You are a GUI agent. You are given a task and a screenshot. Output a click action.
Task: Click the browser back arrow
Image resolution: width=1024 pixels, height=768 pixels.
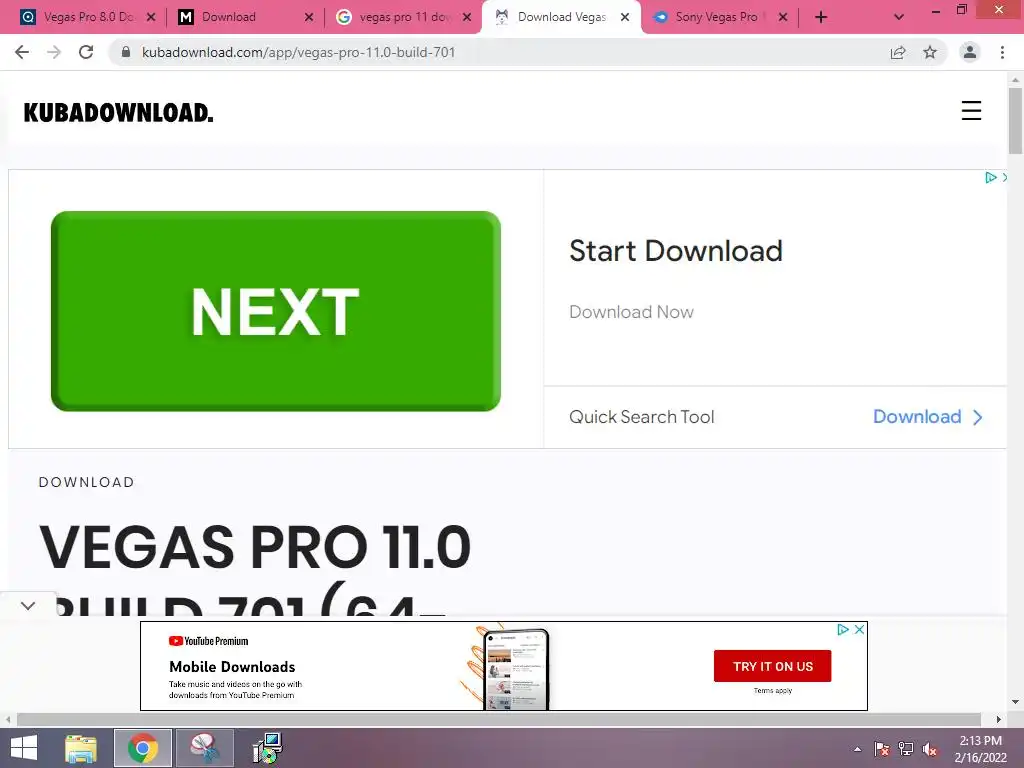click(22, 52)
